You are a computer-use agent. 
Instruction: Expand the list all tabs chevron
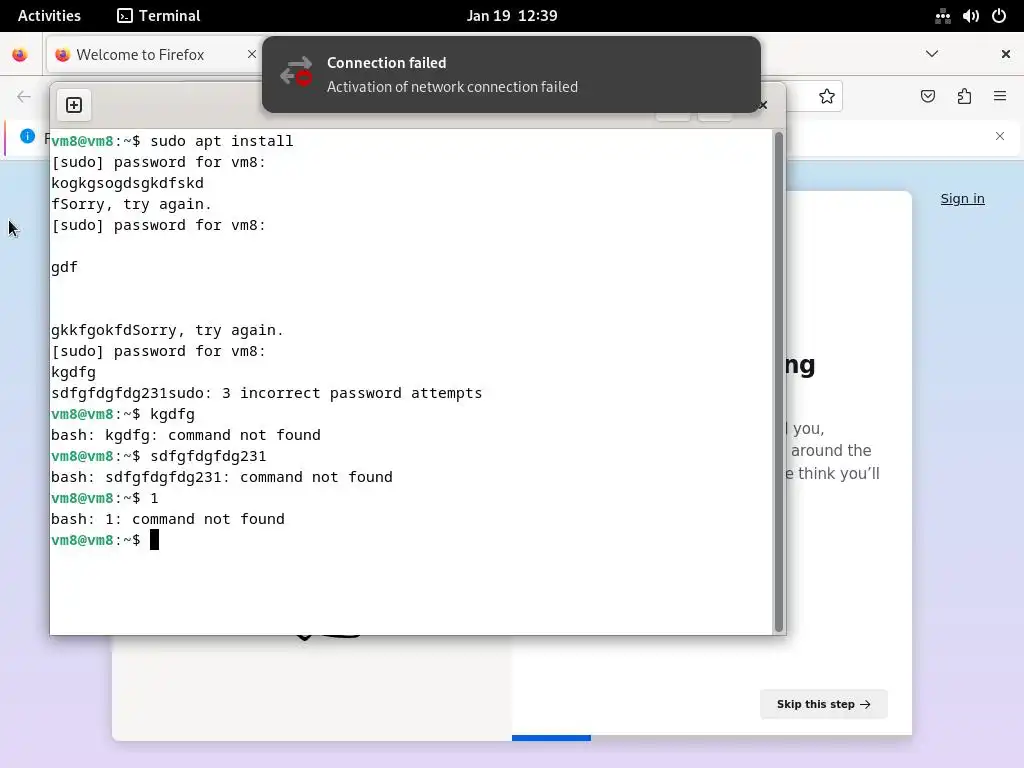[932, 54]
